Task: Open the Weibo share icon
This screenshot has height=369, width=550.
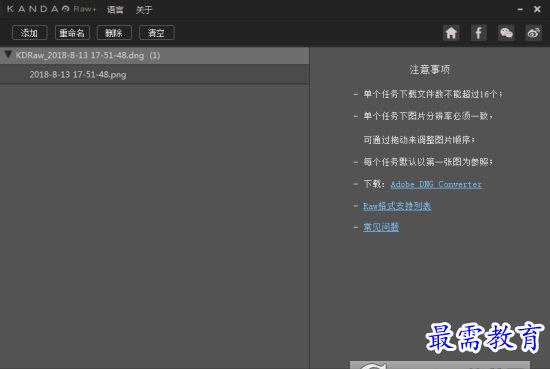Action: point(534,33)
